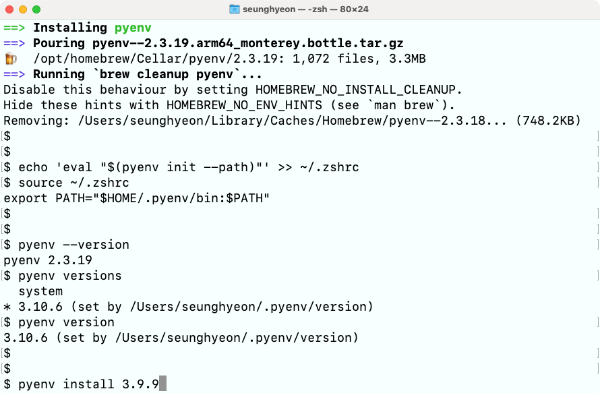Image resolution: width=600 pixels, height=394 pixels.
Task: Click the command 'pyenv --version'
Action: [x=74, y=245]
